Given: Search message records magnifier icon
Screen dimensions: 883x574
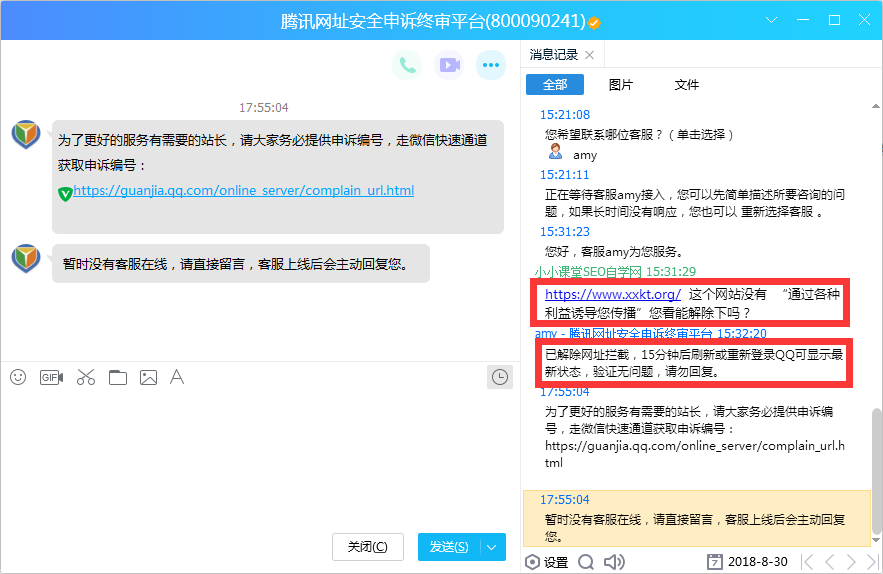Looking at the screenshot, I should coord(586,562).
